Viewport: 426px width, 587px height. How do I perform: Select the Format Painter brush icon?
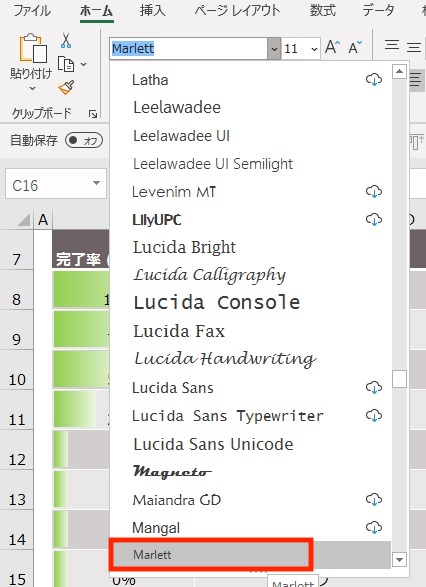(x=66, y=88)
